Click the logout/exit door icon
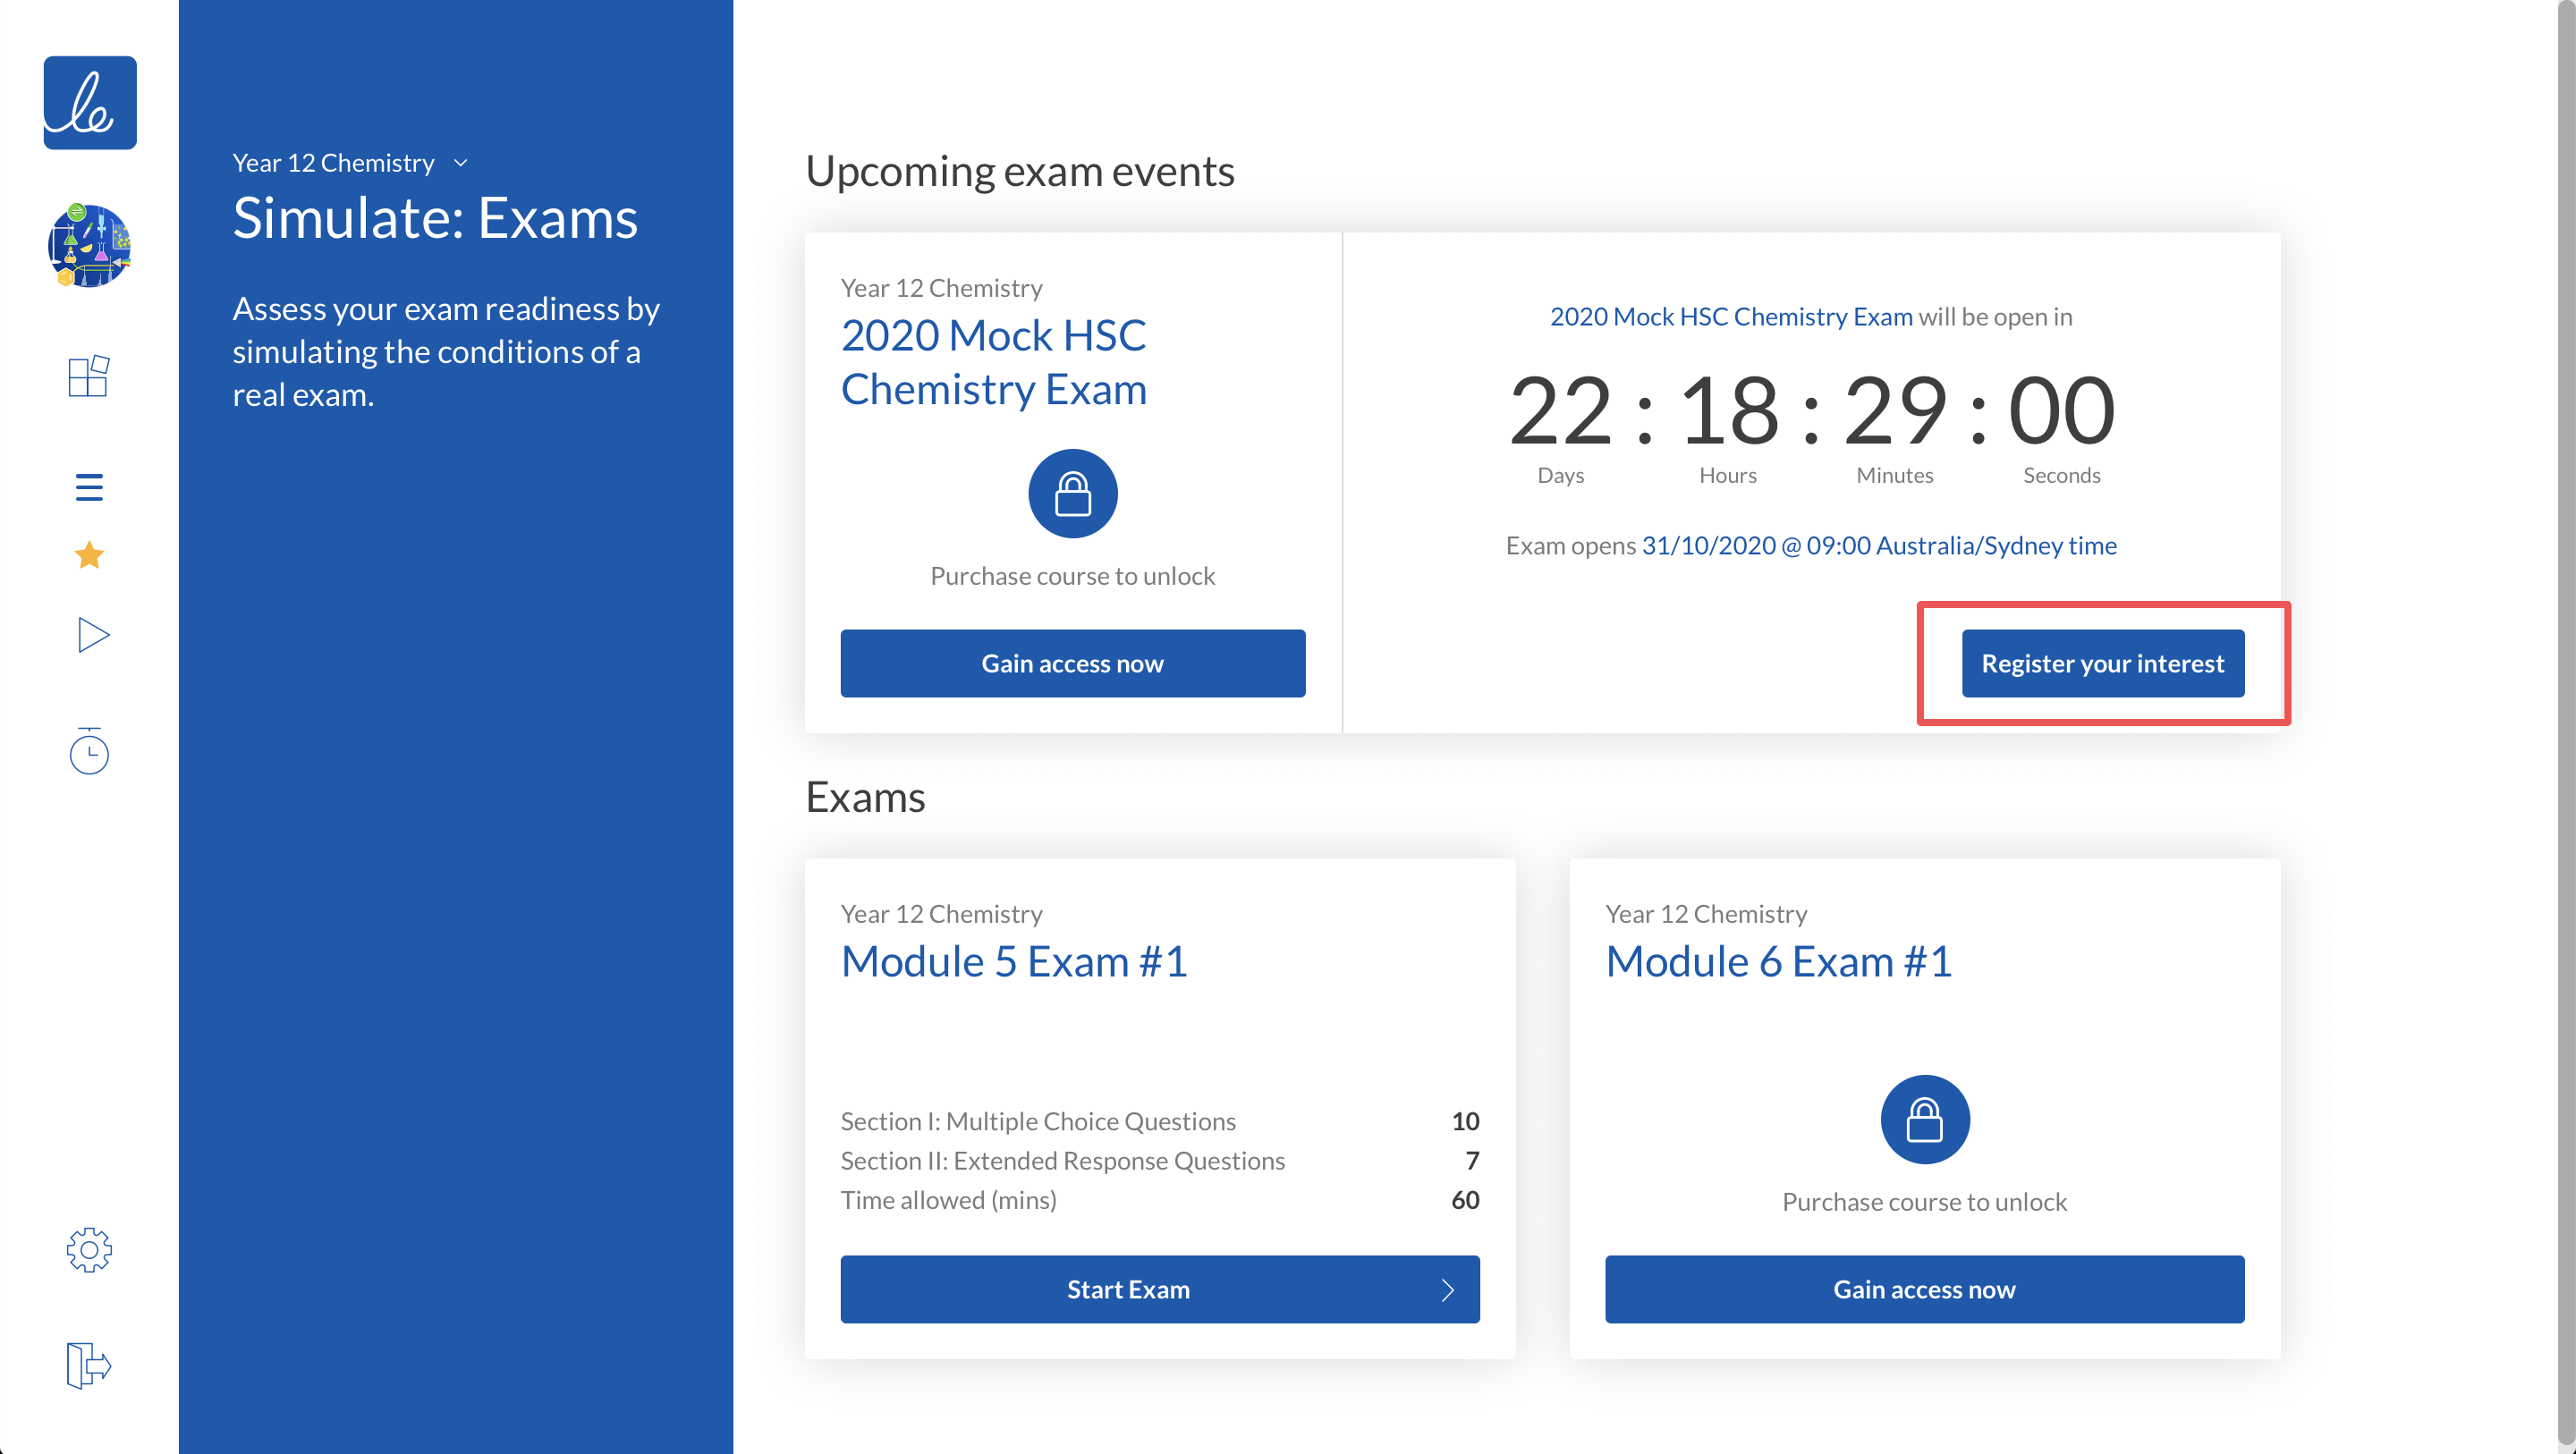 (x=89, y=1364)
